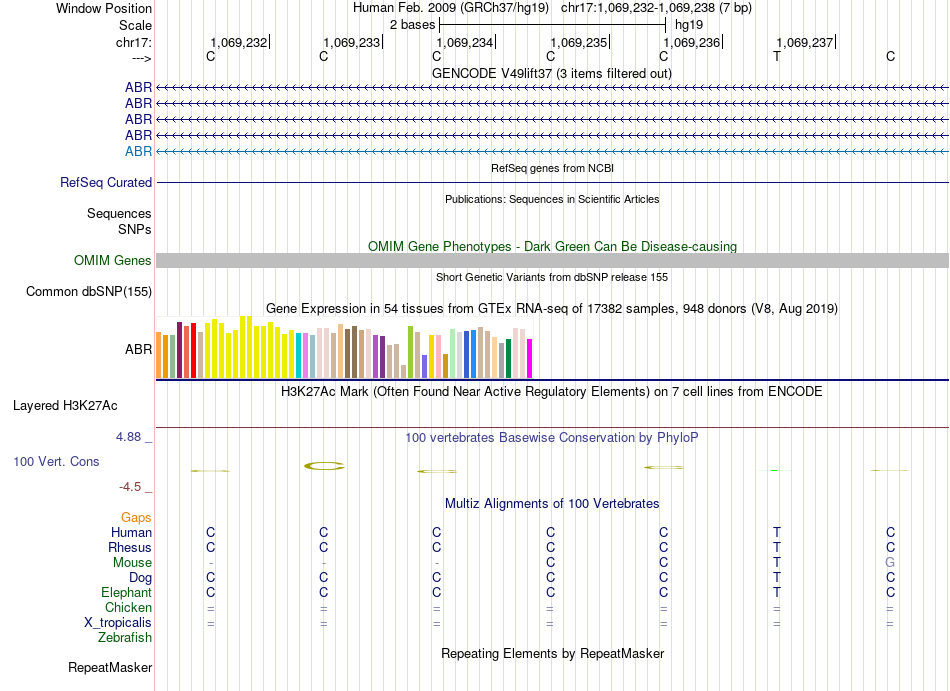This screenshot has height=691, width=950.
Task: Open Short Genetic Variants from dbSNP title
Action: pyautogui.click(x=552, y=277)
